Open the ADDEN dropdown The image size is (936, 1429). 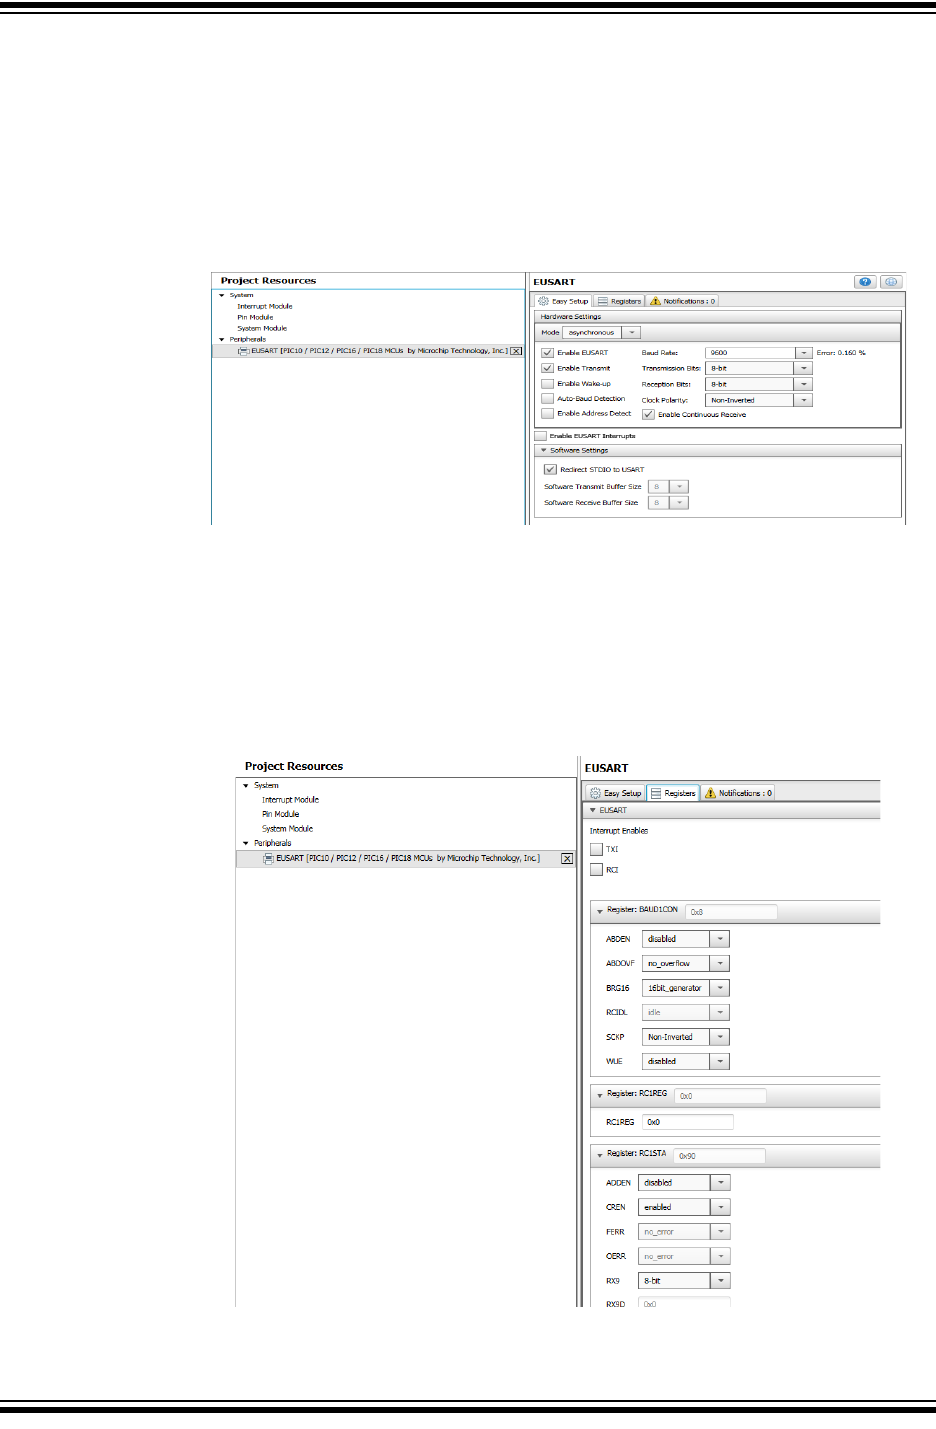(721, 1183)
